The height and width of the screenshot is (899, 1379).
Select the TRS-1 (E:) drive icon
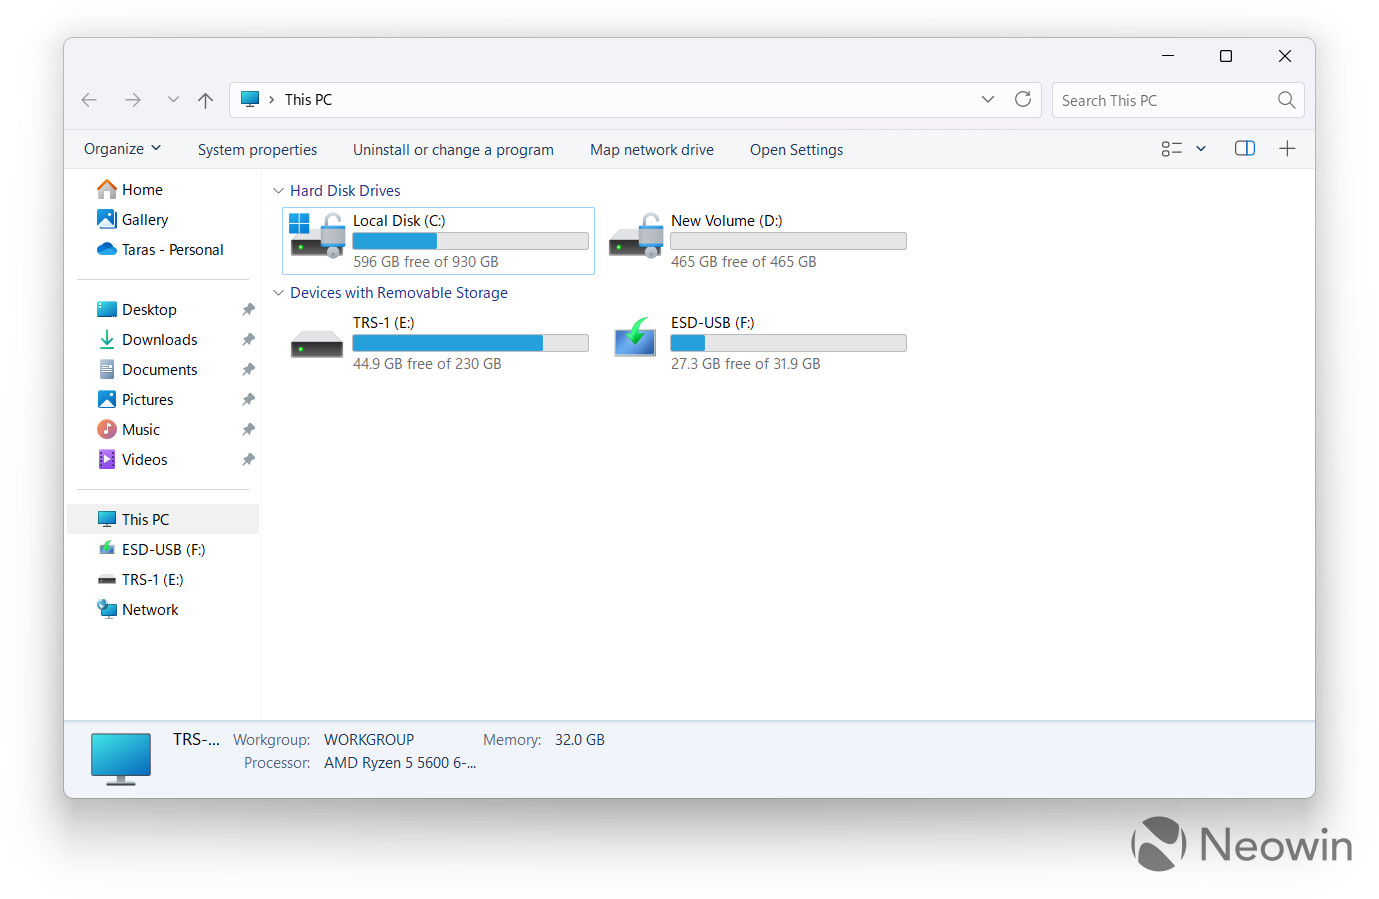(317, 344)
